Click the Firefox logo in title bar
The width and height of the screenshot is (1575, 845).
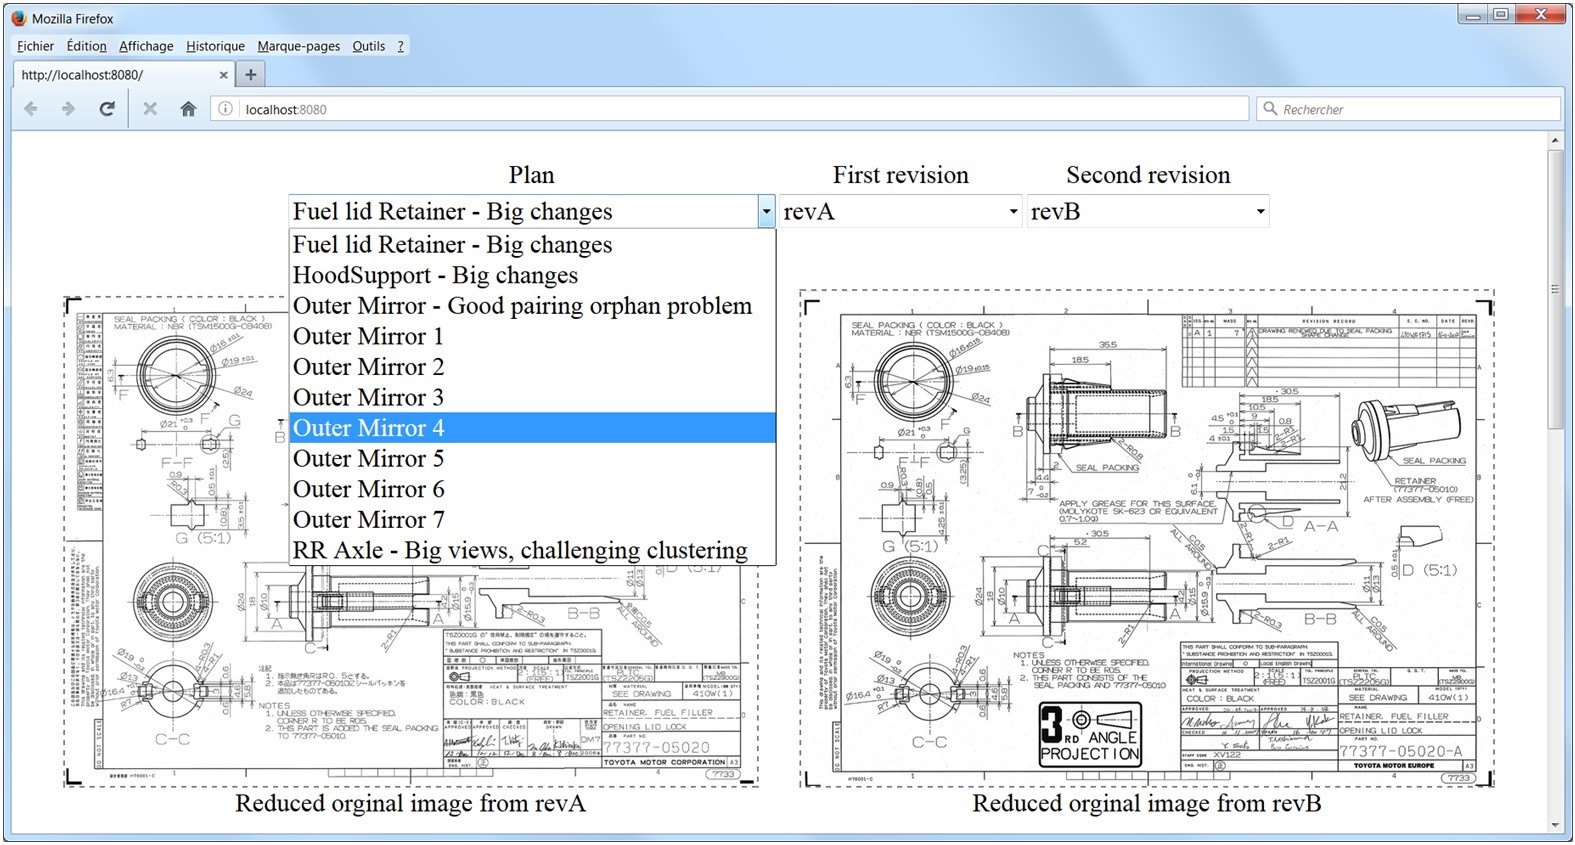click(x=18, y=18)
